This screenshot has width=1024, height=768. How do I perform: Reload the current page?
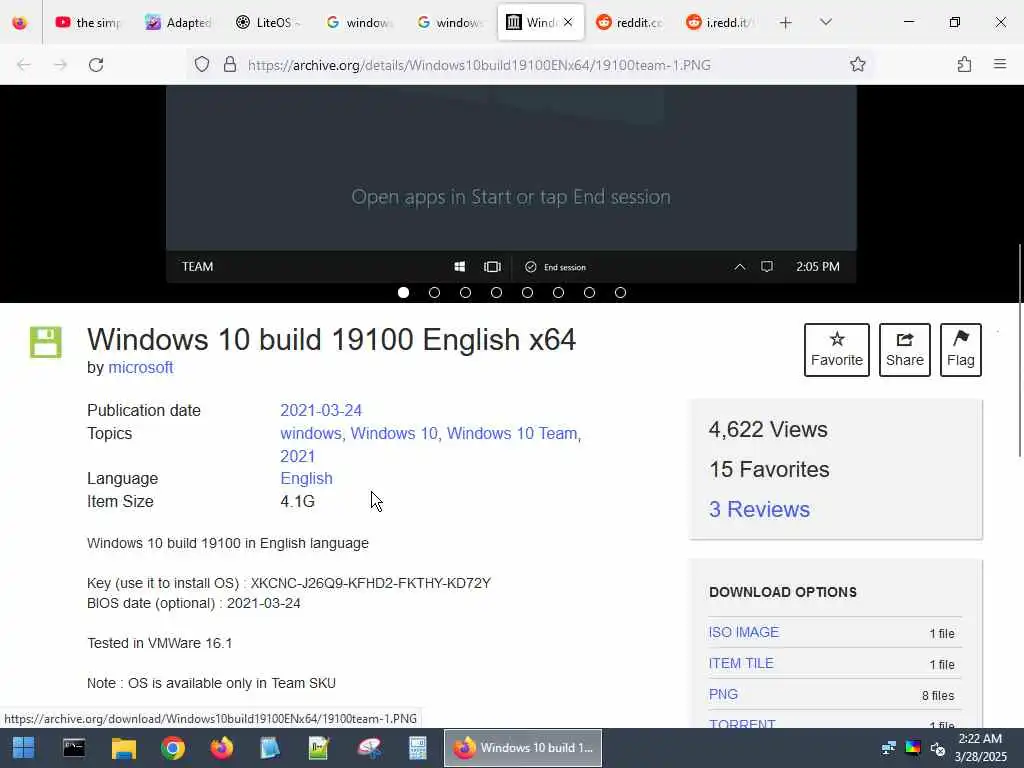click(x=96, y=65)
